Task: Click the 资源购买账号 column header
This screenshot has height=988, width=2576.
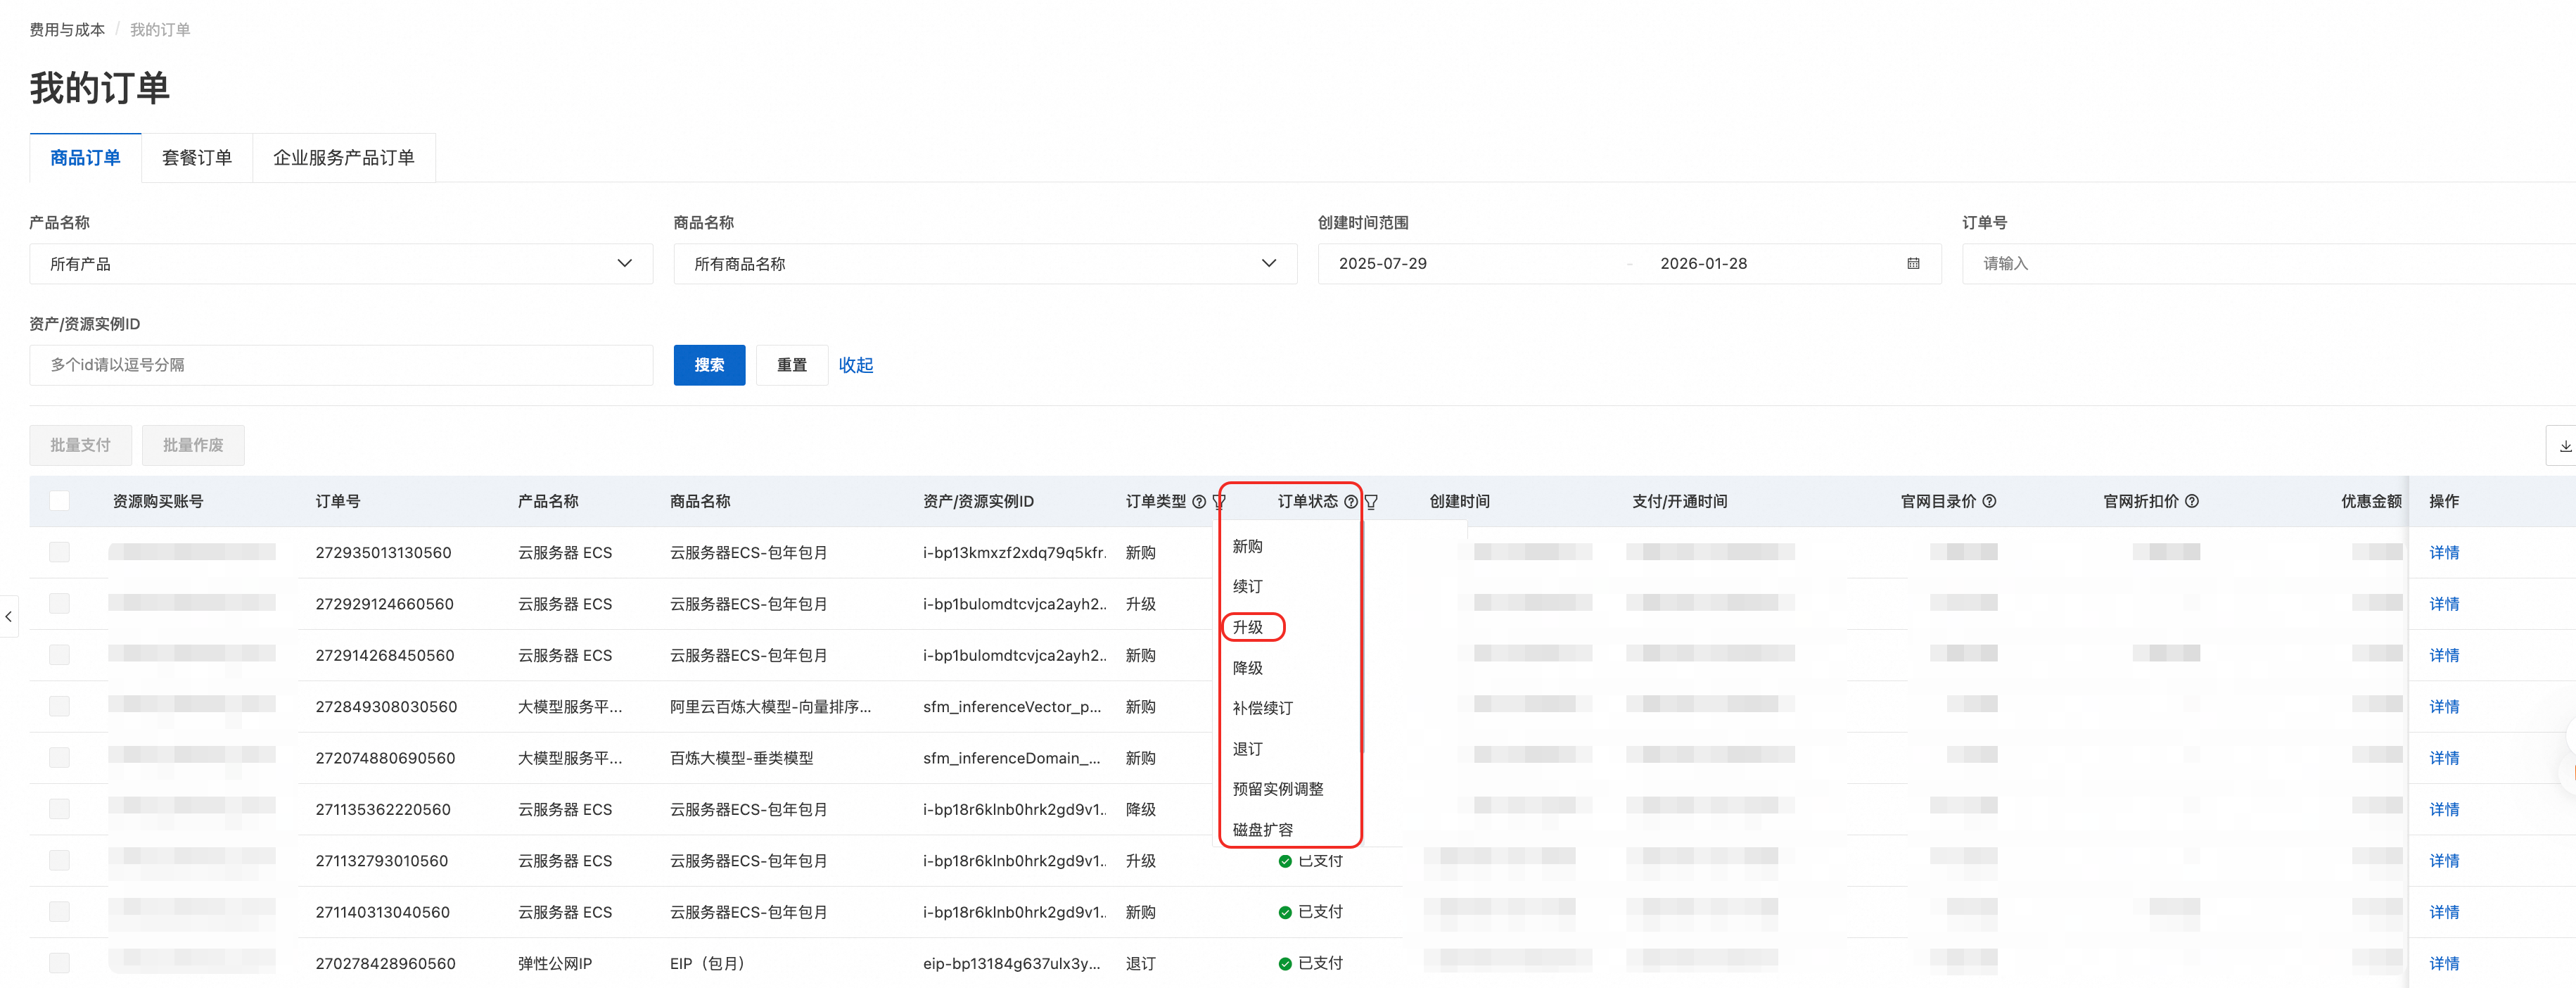Action: point(157,502)
